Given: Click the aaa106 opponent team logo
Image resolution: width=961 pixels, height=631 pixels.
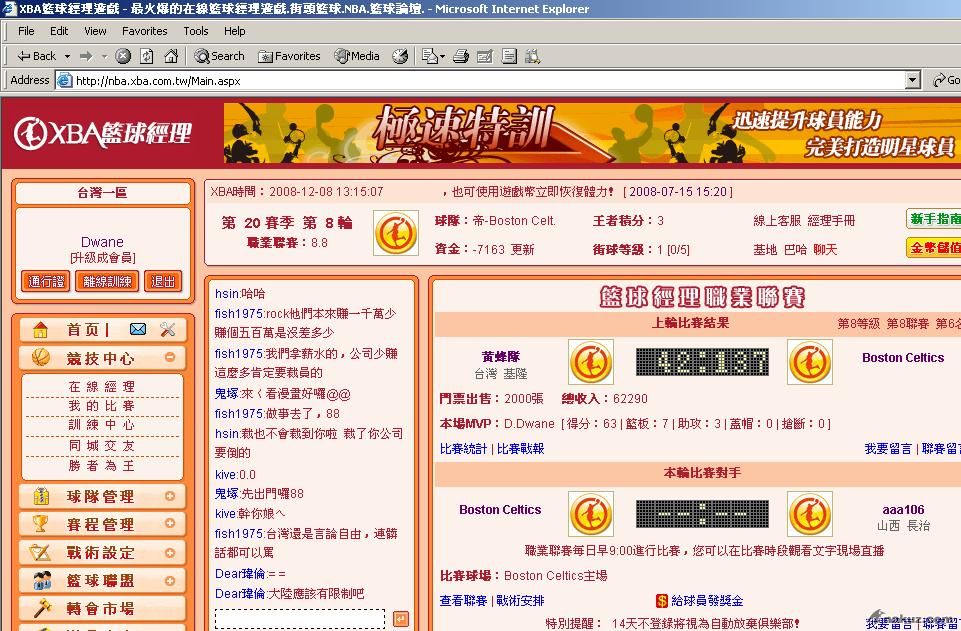Looking at the screenshot, I should click(x=810, y=514).
